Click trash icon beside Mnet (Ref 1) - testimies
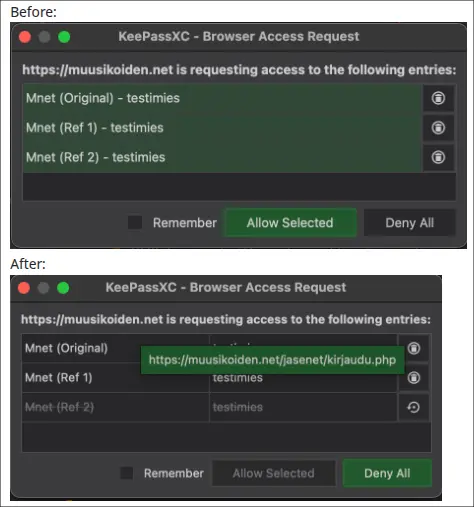Image resolution: width=474 pixels, height=507 pixels. [x=438, y=127]
